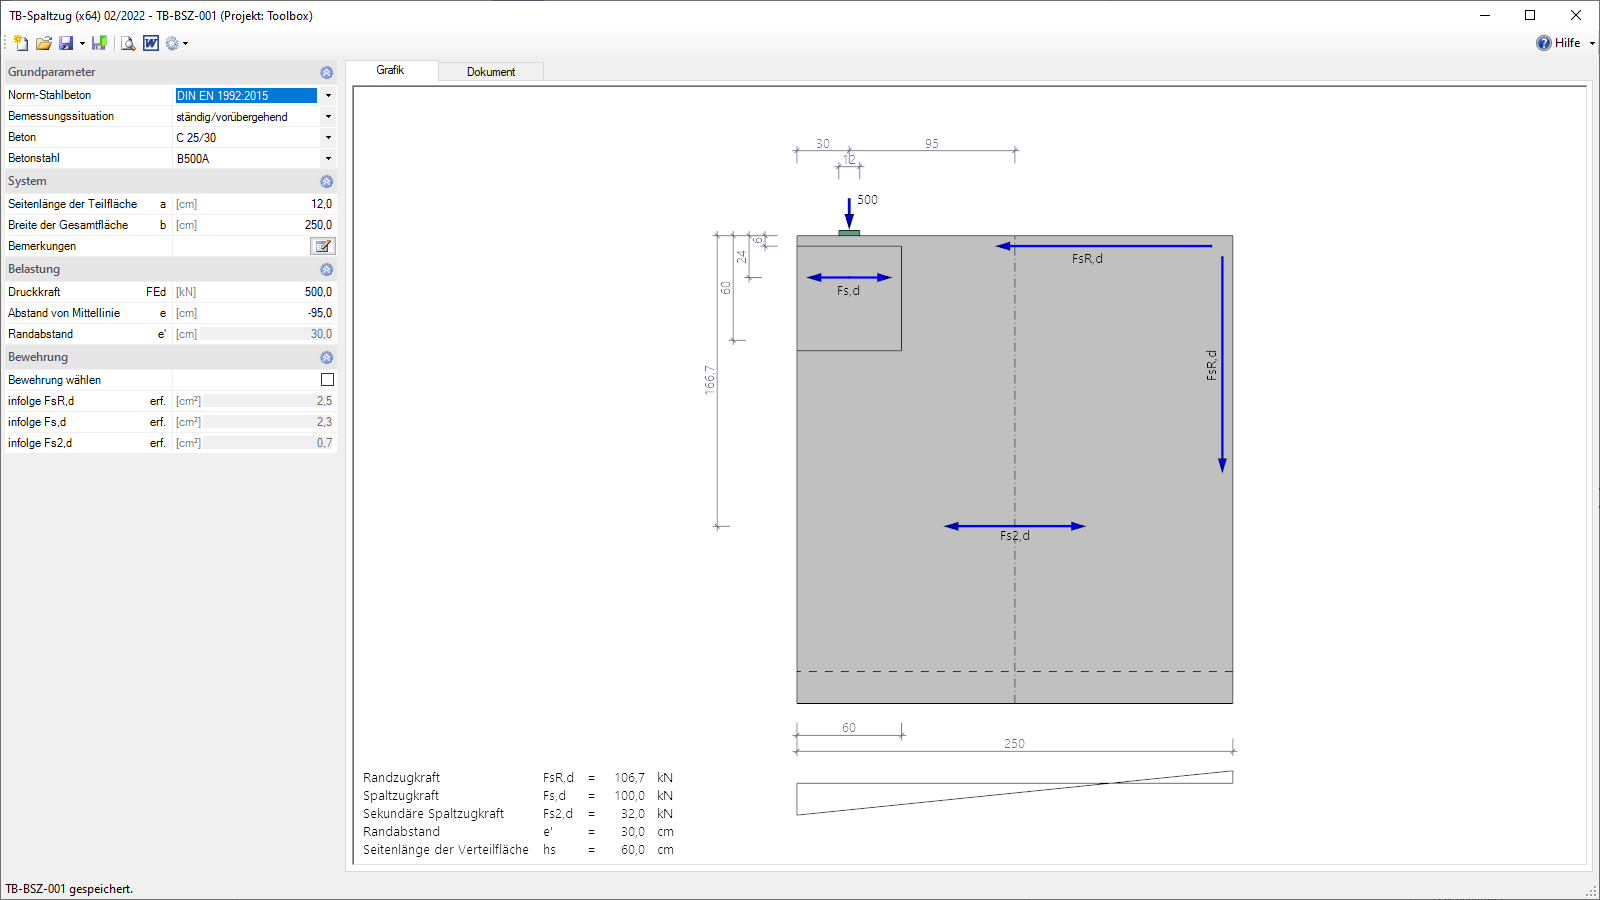
Task: Edit the Breite der Gesamtfläche value
Action: click(x=267, y=225)
